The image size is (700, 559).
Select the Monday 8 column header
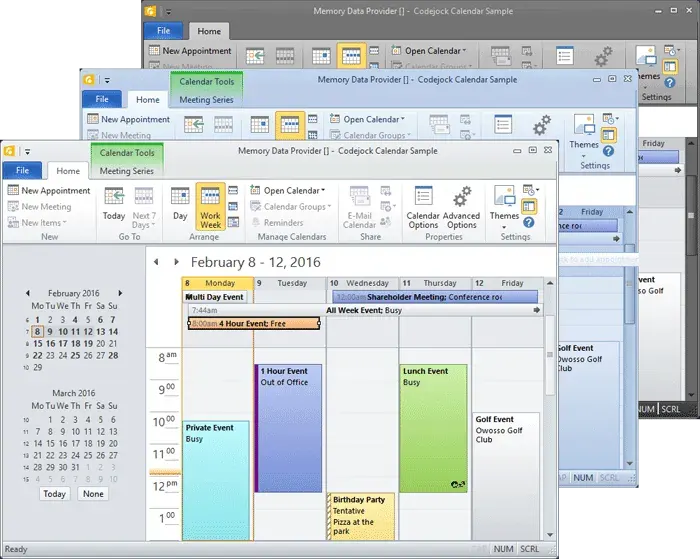coord(217,283)
